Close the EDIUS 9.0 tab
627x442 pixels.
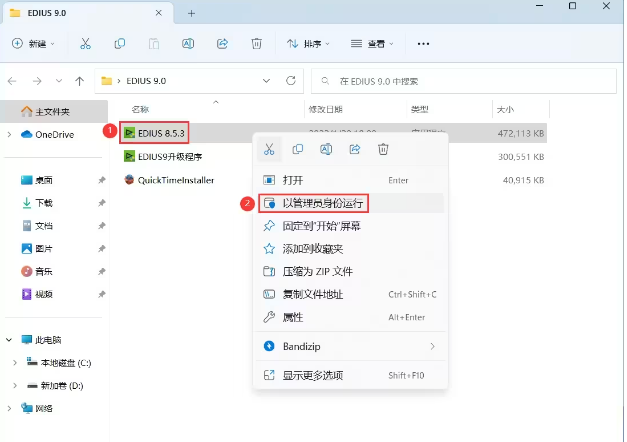point(158,13)
